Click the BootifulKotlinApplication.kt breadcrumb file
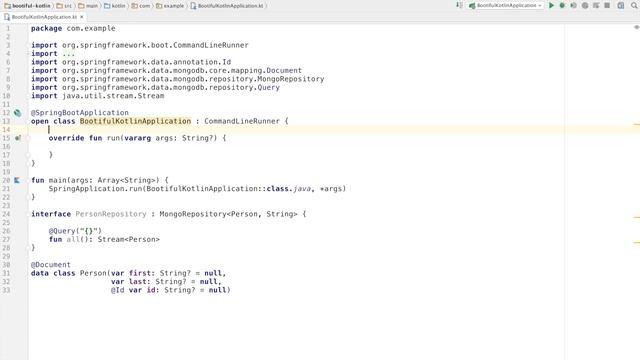 click(x=227, y=6)
